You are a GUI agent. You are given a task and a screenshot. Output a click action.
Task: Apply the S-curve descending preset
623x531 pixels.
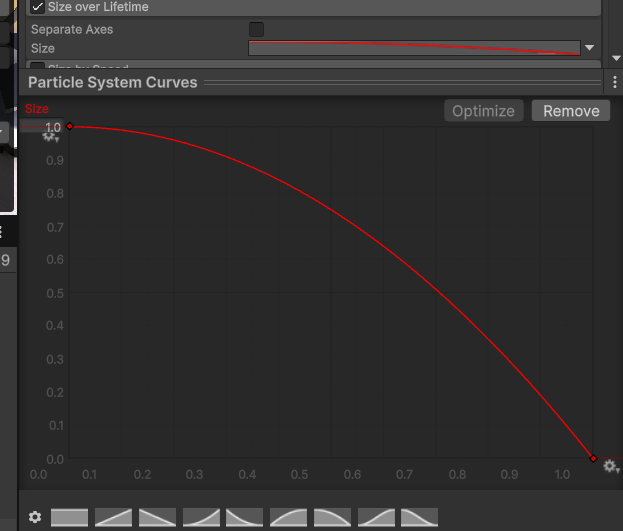click(420, 517)
